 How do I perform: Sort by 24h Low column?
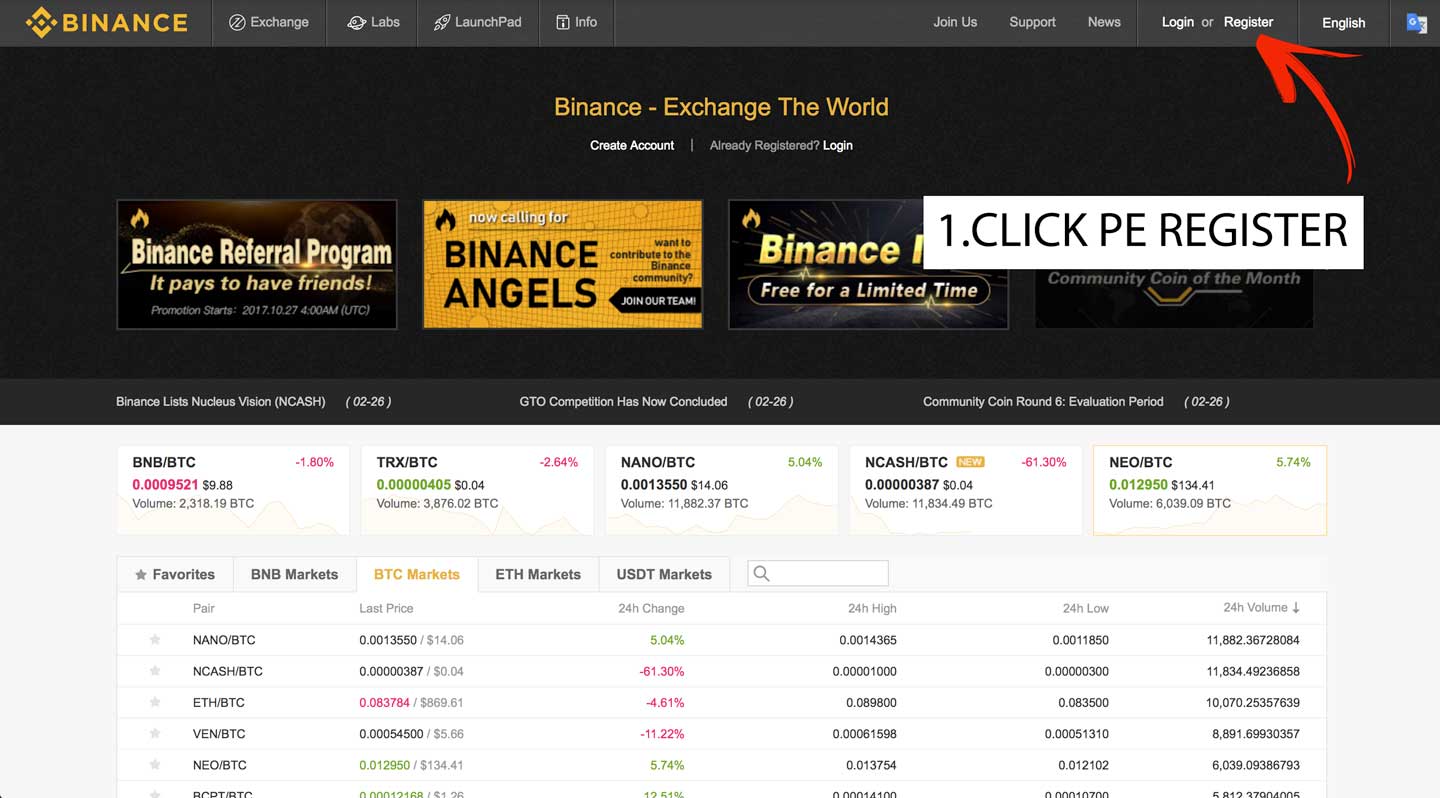click(x=1085, y=608)
